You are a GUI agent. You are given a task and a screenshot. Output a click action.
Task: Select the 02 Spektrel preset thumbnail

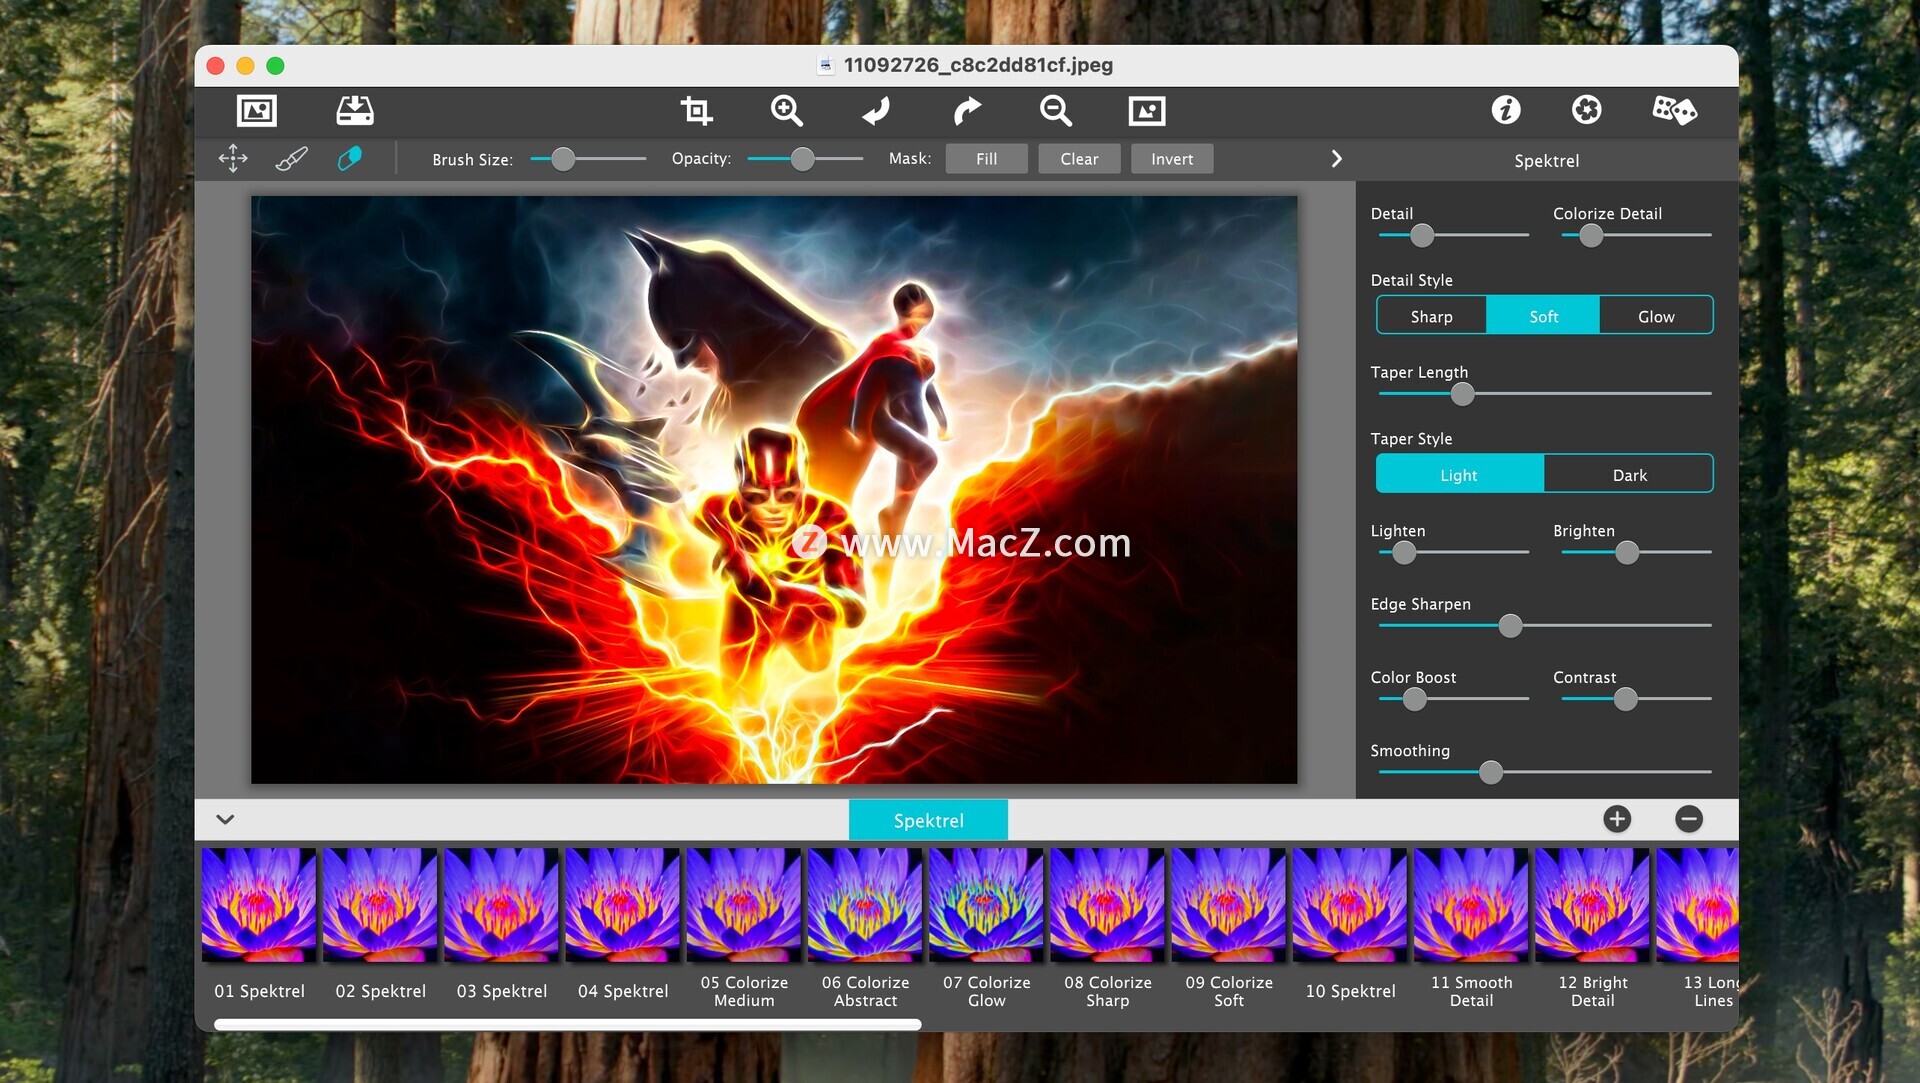point(380,905)
